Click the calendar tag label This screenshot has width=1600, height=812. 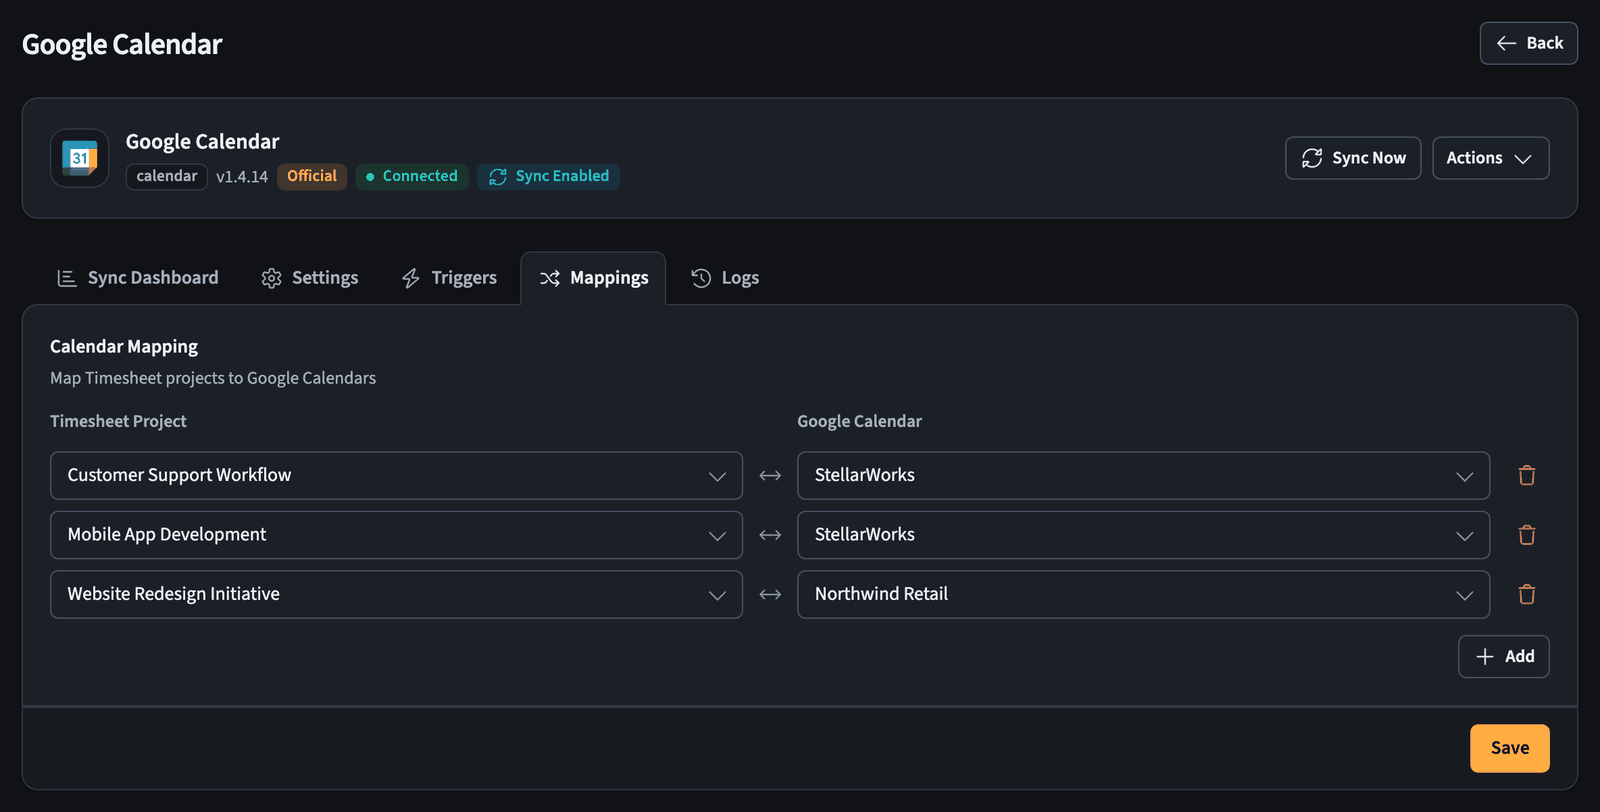pos(167,177)
